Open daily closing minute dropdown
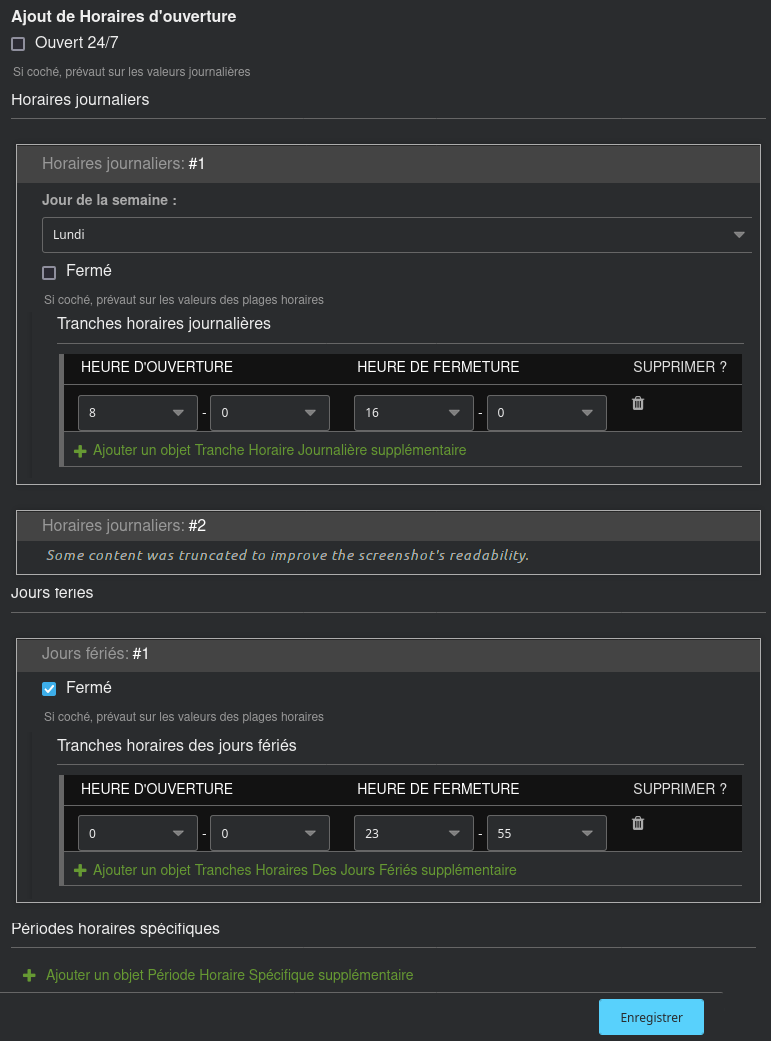771x1041 pixels. pos(547,413)
